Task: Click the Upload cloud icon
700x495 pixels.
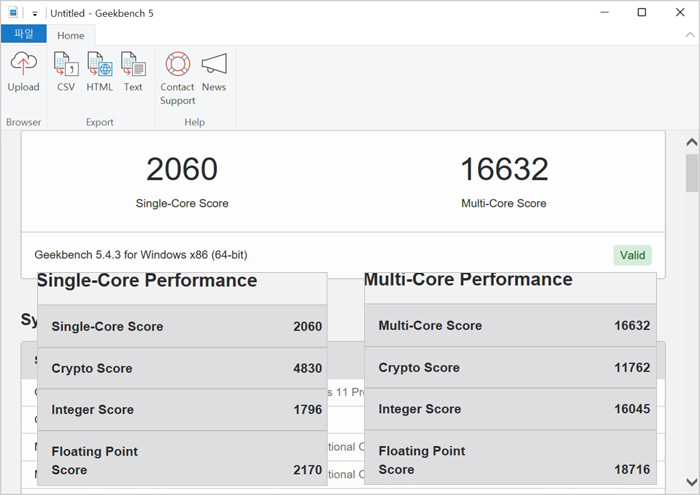Action: (23, 64)
